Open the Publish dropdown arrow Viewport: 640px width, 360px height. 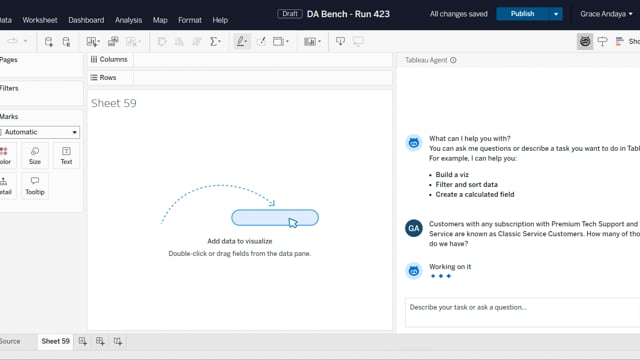(x=556, y=14)
